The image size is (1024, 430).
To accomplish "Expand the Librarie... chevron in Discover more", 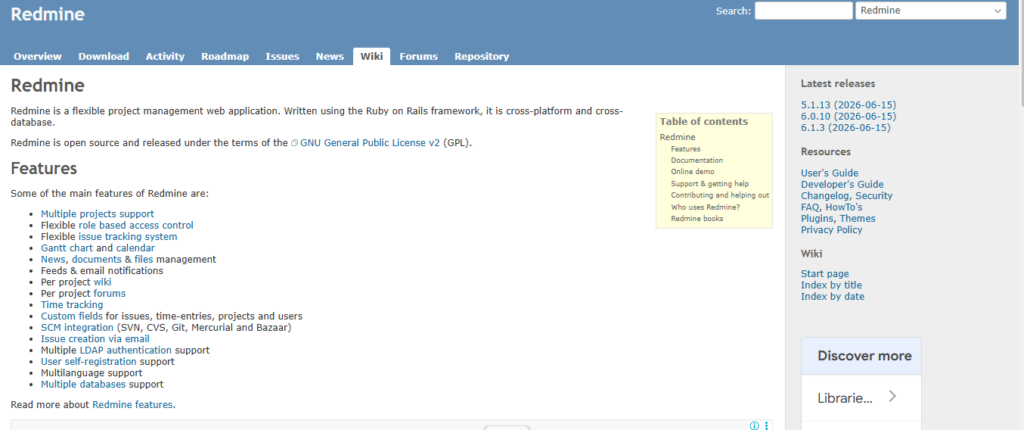I will [893, 396].
